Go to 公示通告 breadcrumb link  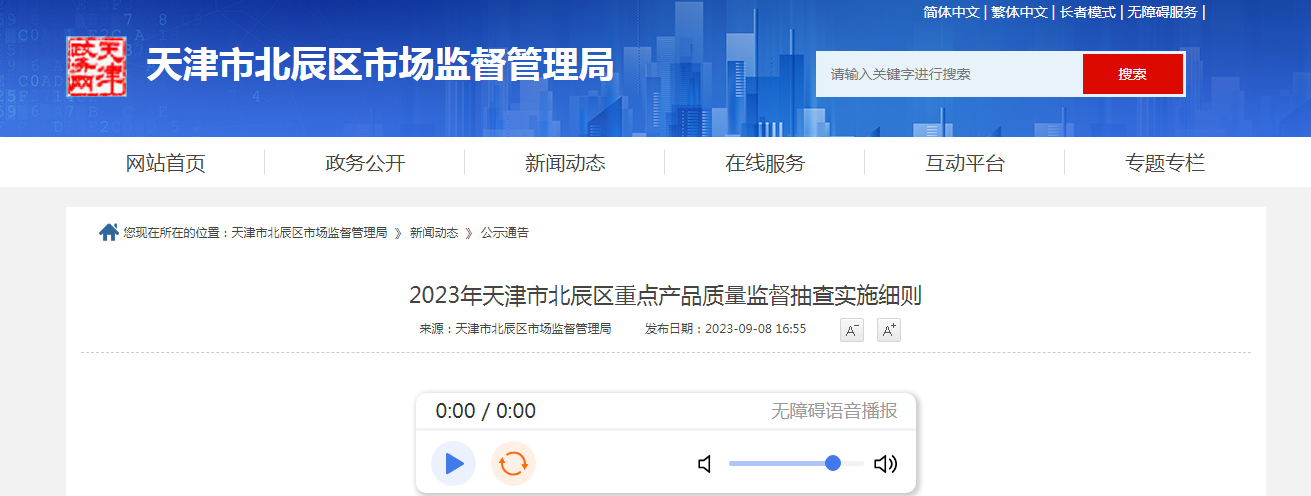coord(504,232)
